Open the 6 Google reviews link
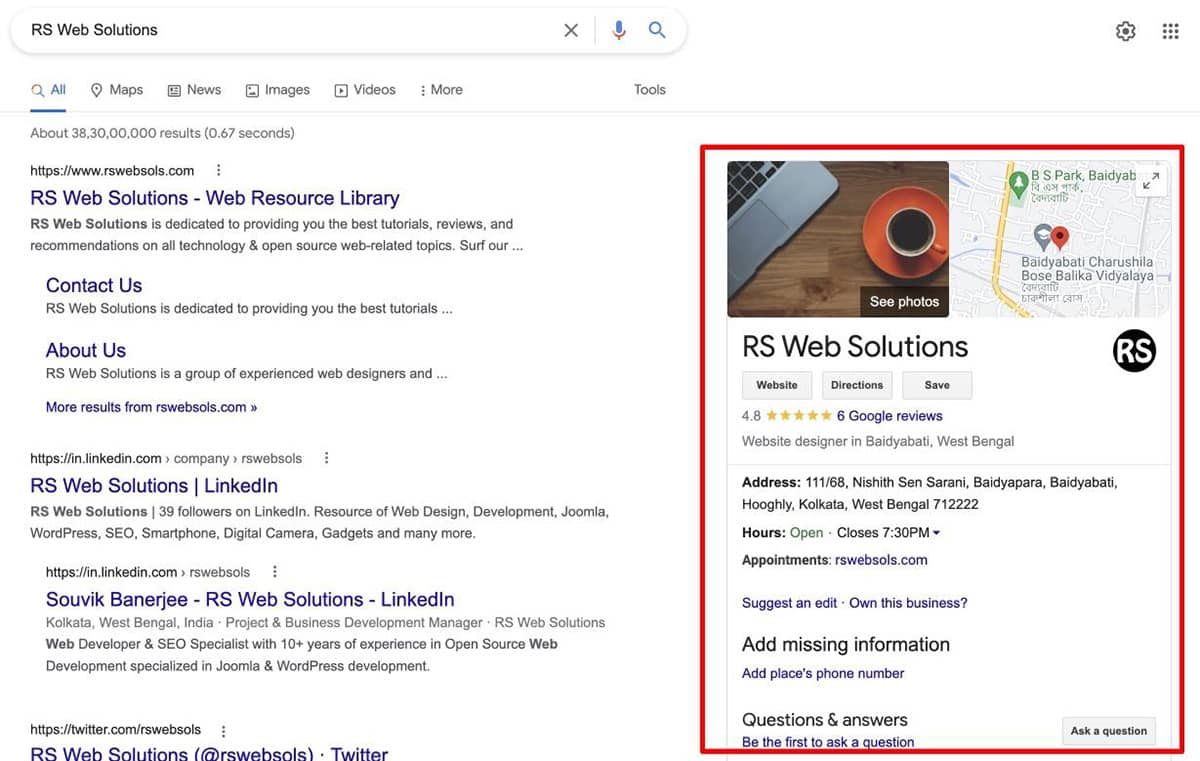Viewport: 1200px width, 761px height. coord(889,416)
